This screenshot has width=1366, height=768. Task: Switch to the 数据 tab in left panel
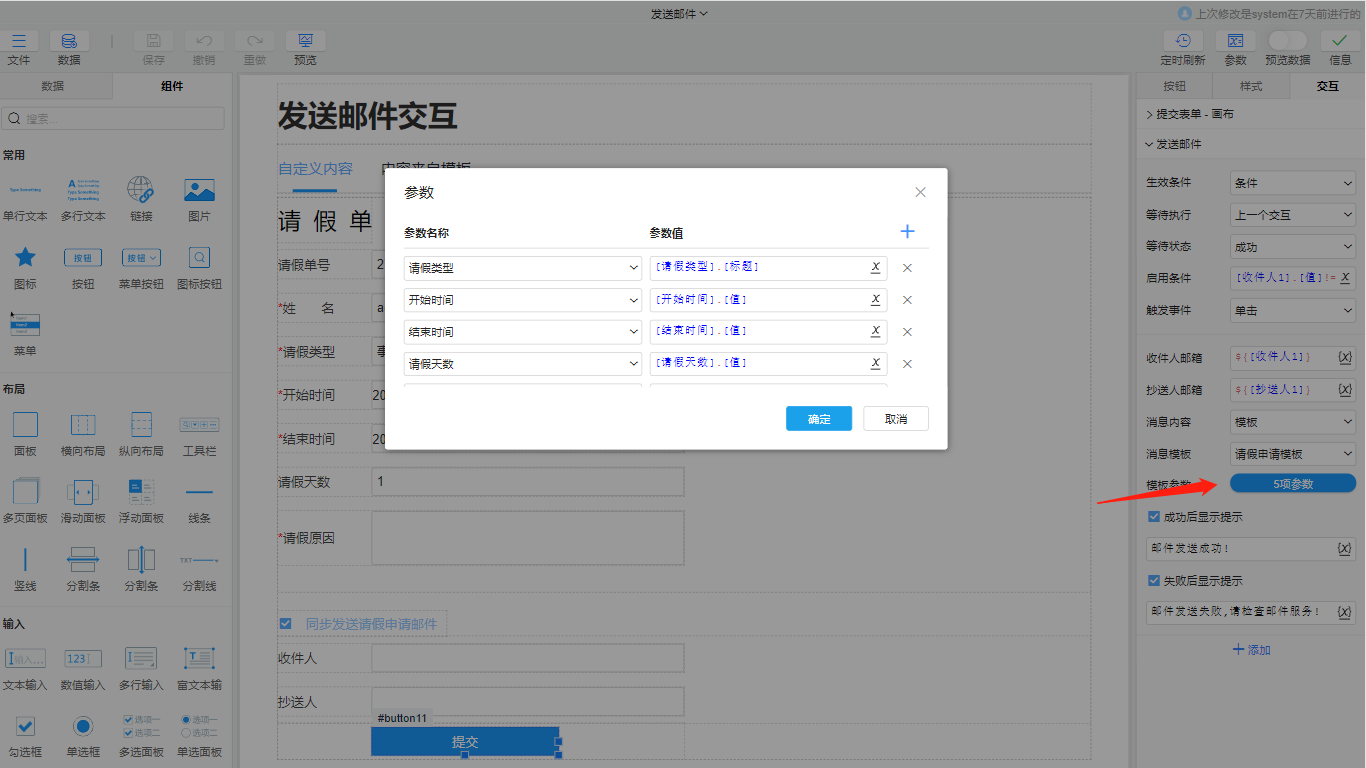(53, 86)
